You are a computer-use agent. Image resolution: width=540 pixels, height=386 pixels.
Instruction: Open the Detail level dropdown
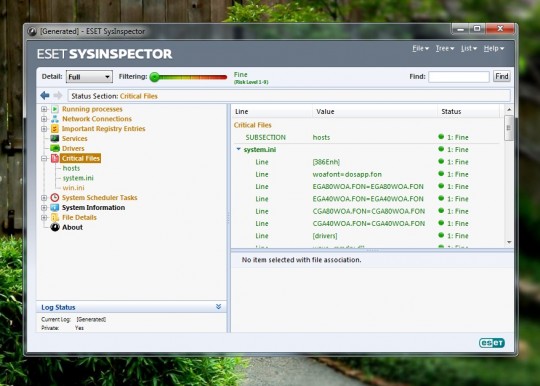point(89,77)
